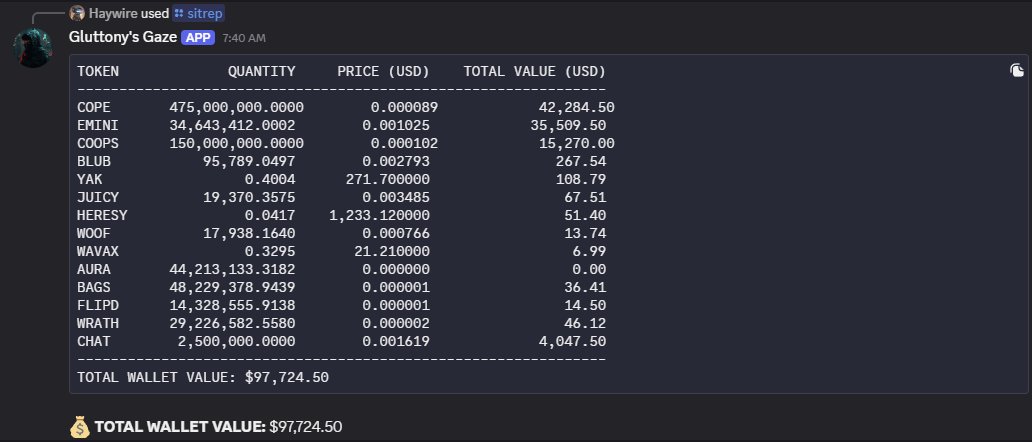Click JUICY total value 67.51
Image resolution: width=1032 pixels, height=442 pixels.
coord(586,197)
